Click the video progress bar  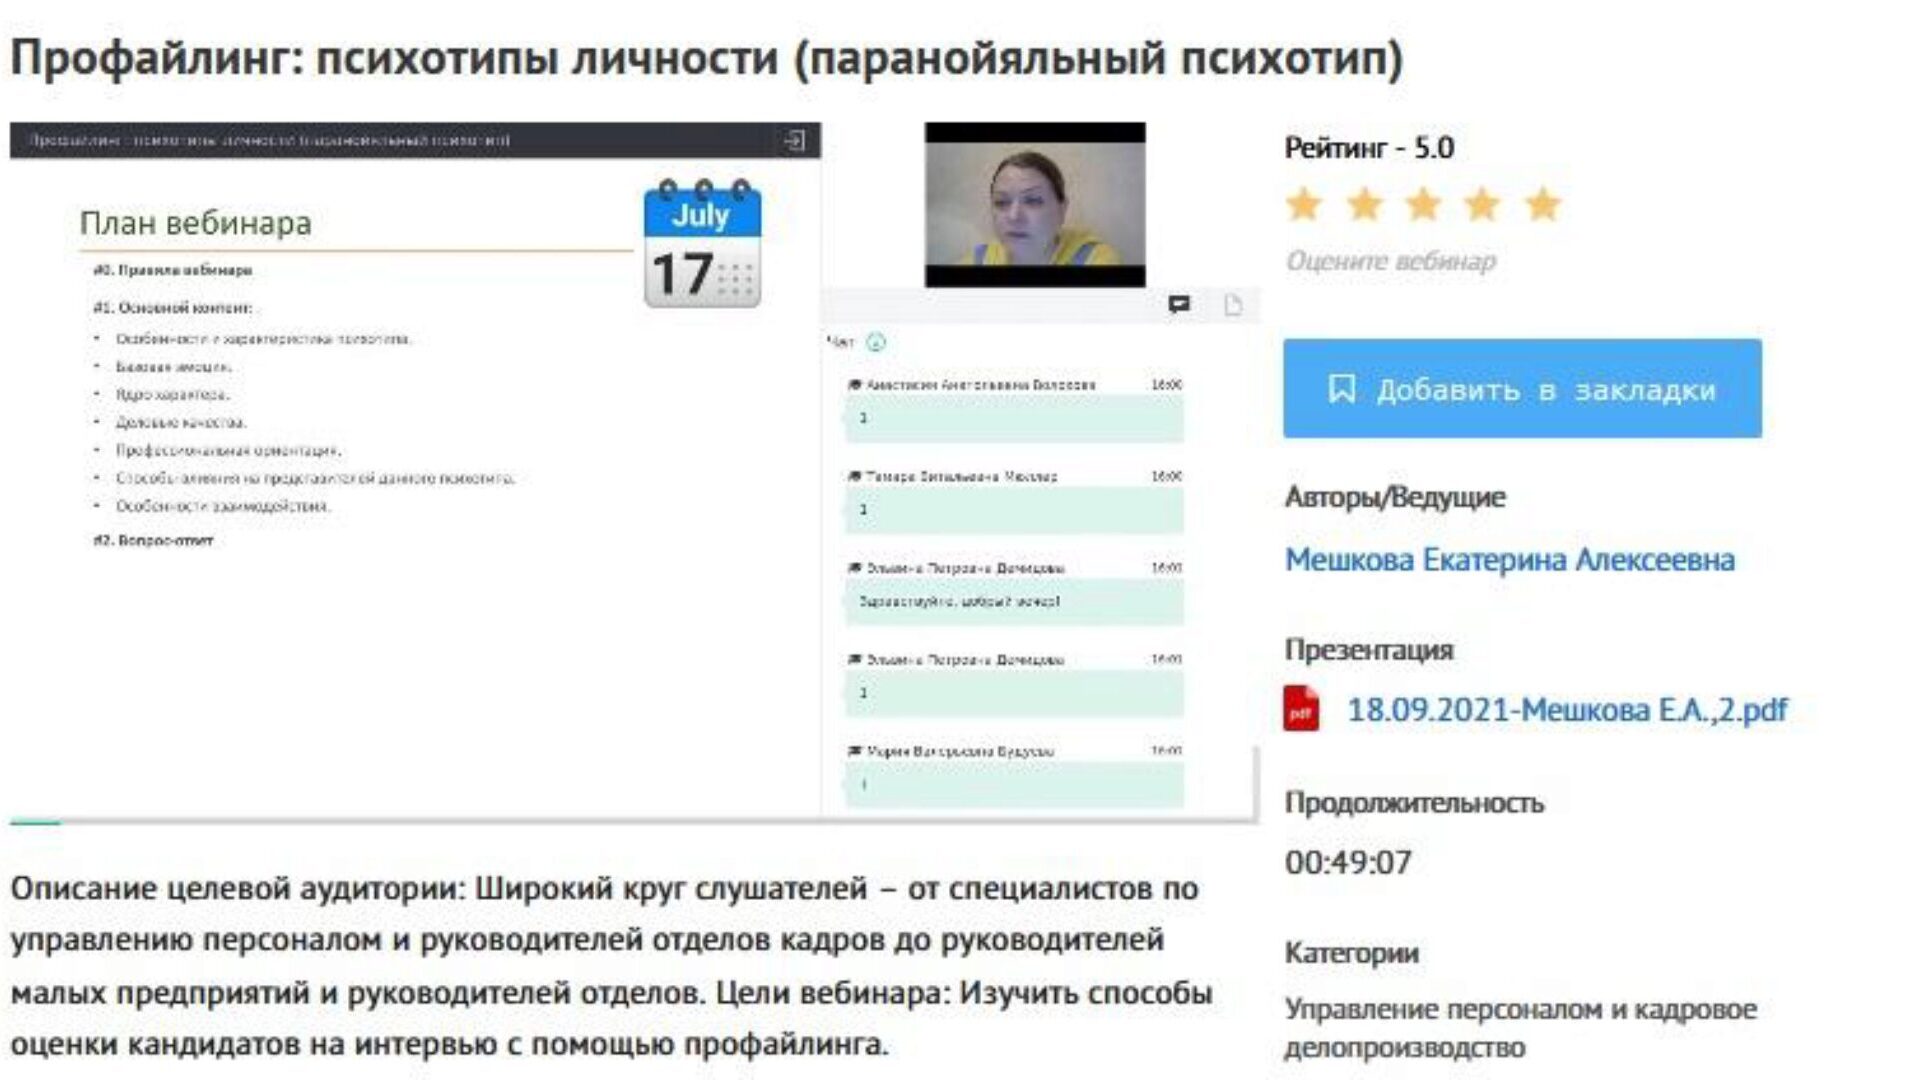tap(634, 822)
